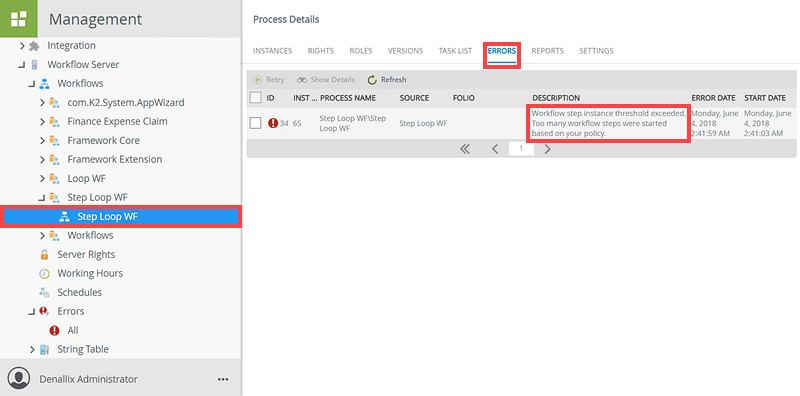Switch to the Instances tab

click(x=272, y=51)
